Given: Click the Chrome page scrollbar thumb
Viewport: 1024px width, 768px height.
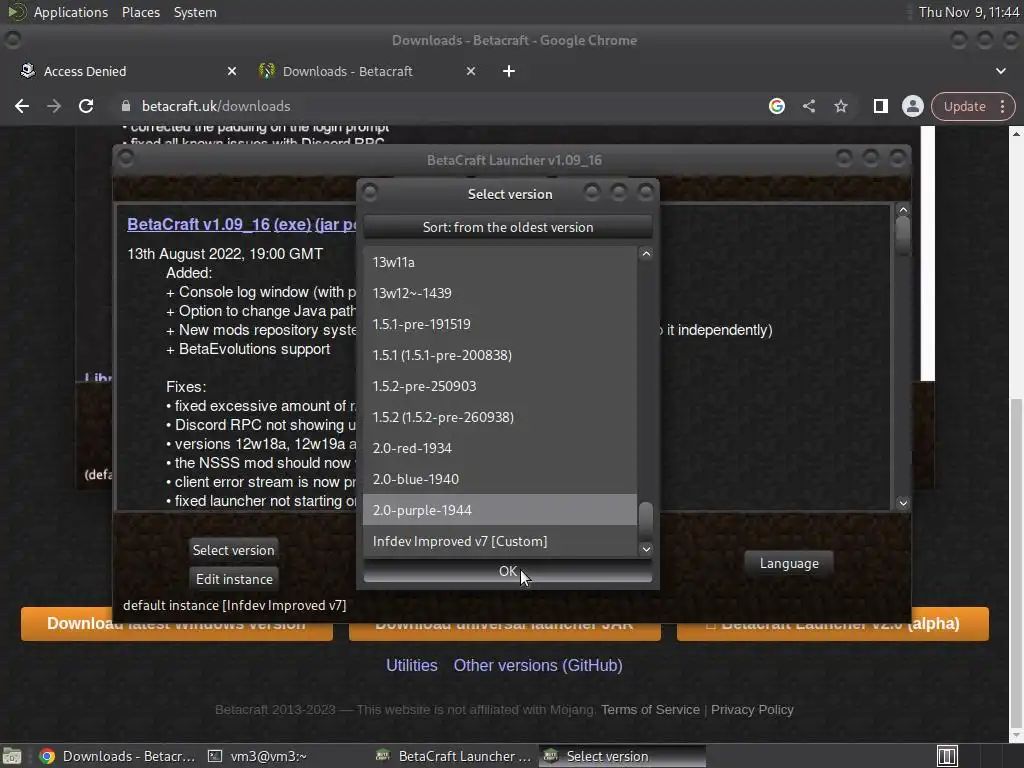Looking at the screenshot, I should pos(1016,562).
